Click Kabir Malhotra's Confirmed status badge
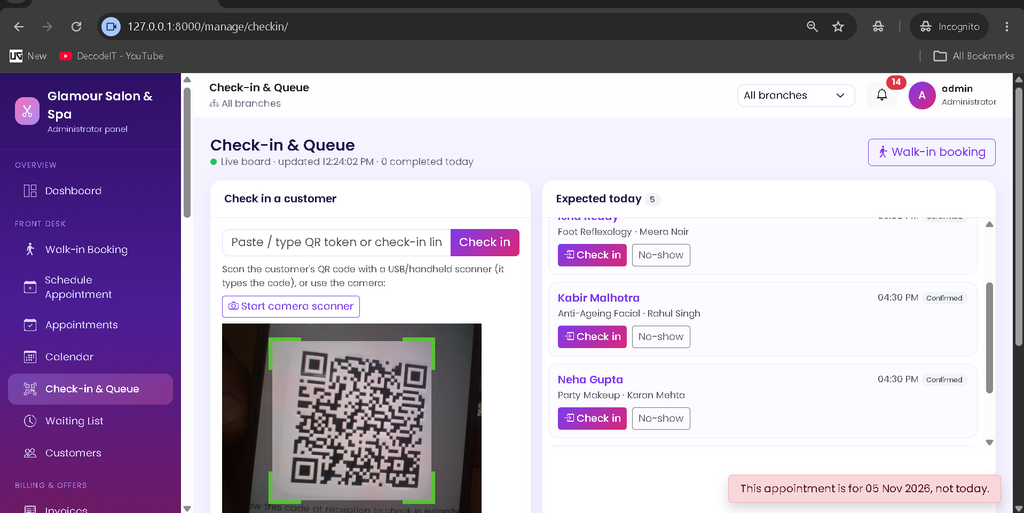The height and width of the screenshot is (513, 1024). (x=944, y=298)
